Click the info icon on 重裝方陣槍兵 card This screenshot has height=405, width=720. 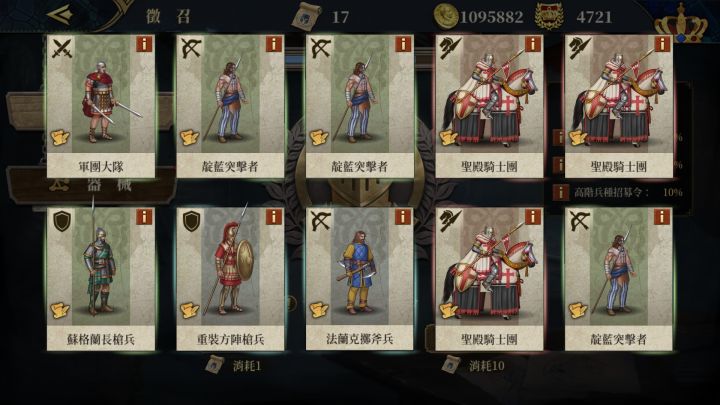click(274, 217)
